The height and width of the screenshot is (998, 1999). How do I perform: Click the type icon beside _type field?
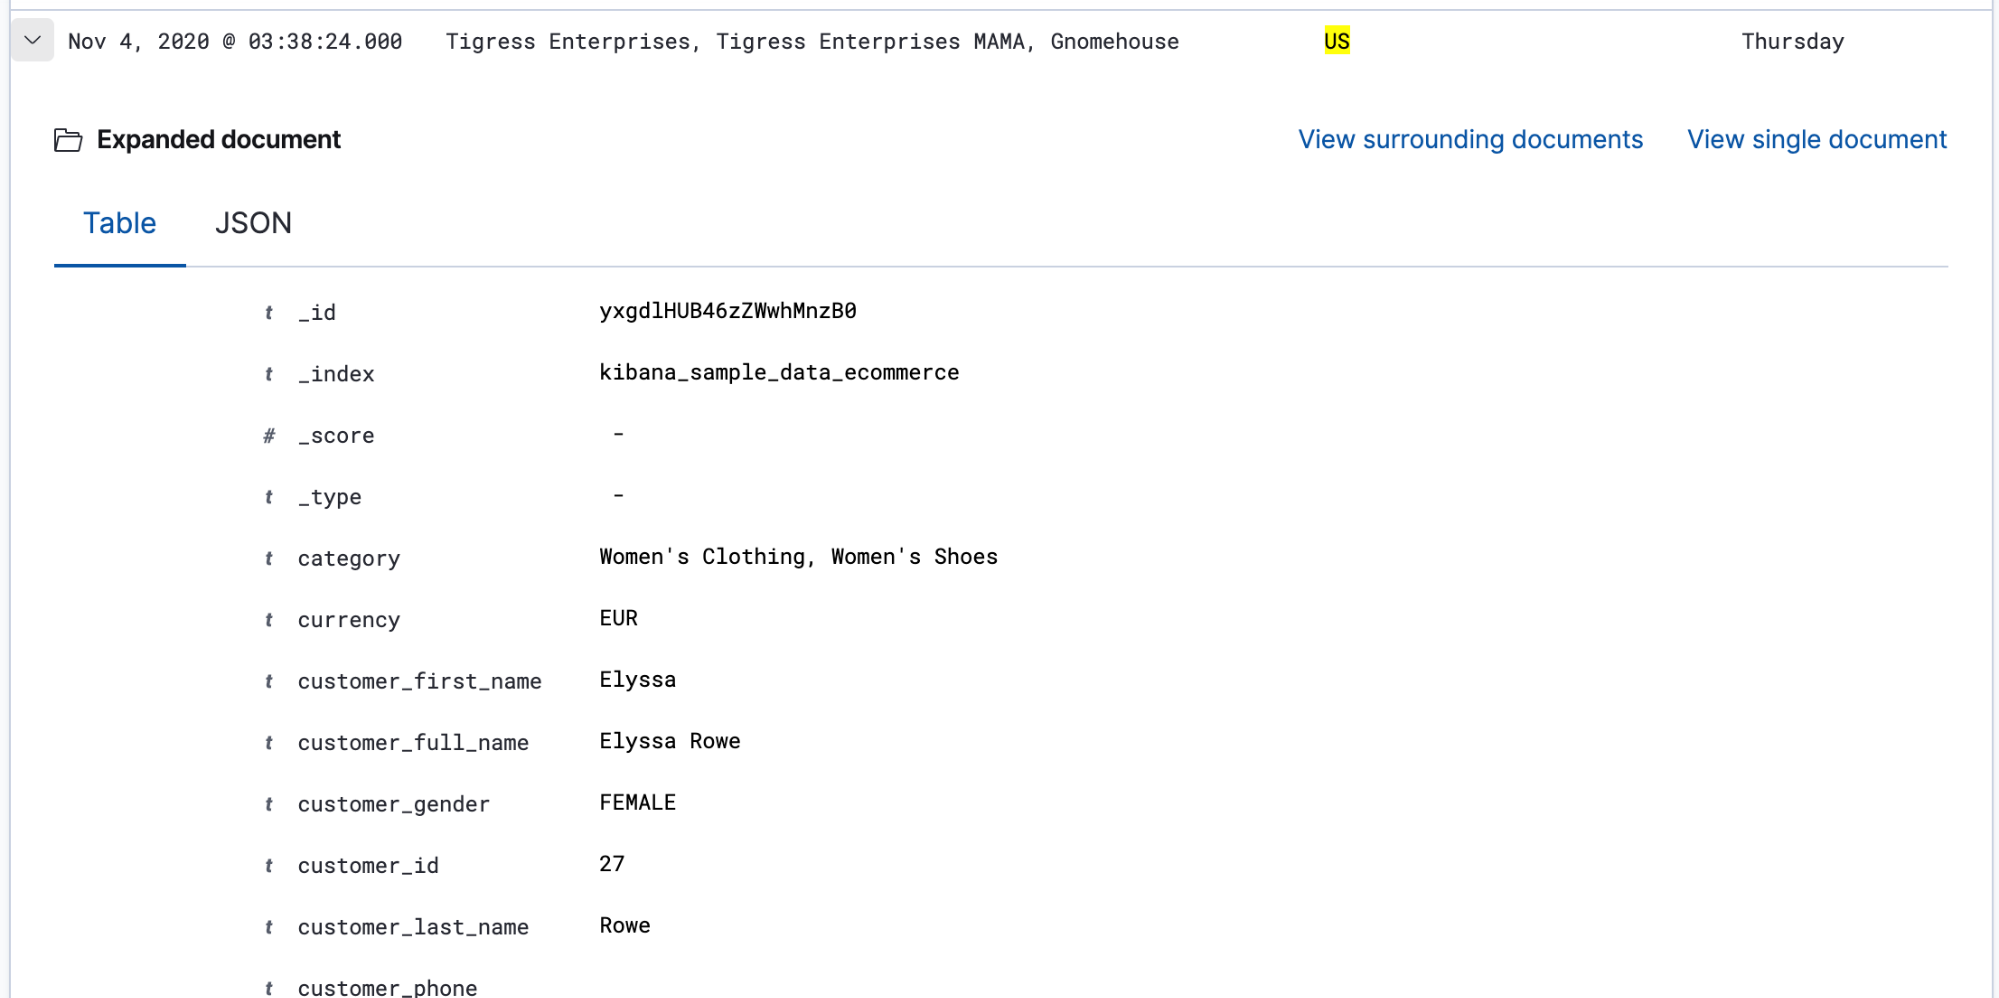[x=269, y=497]
